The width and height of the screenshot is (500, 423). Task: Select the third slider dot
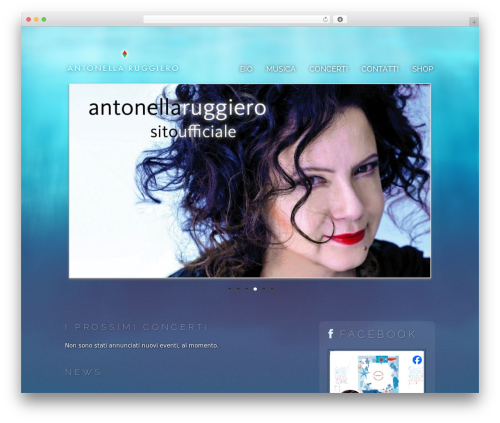[247, 289]
